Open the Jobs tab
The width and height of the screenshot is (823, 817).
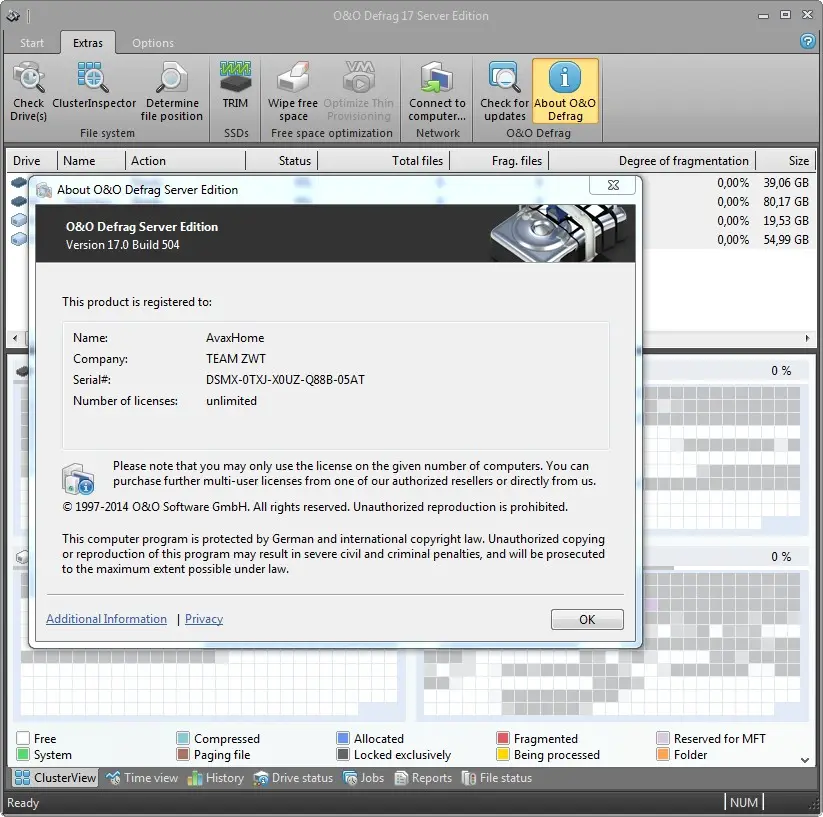click(363, 778)
